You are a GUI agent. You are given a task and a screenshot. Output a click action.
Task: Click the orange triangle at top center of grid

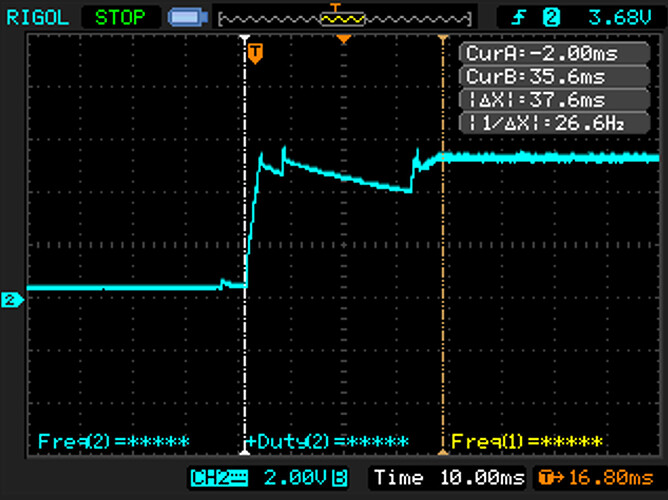pyautogui.click(x=344, y=39)
